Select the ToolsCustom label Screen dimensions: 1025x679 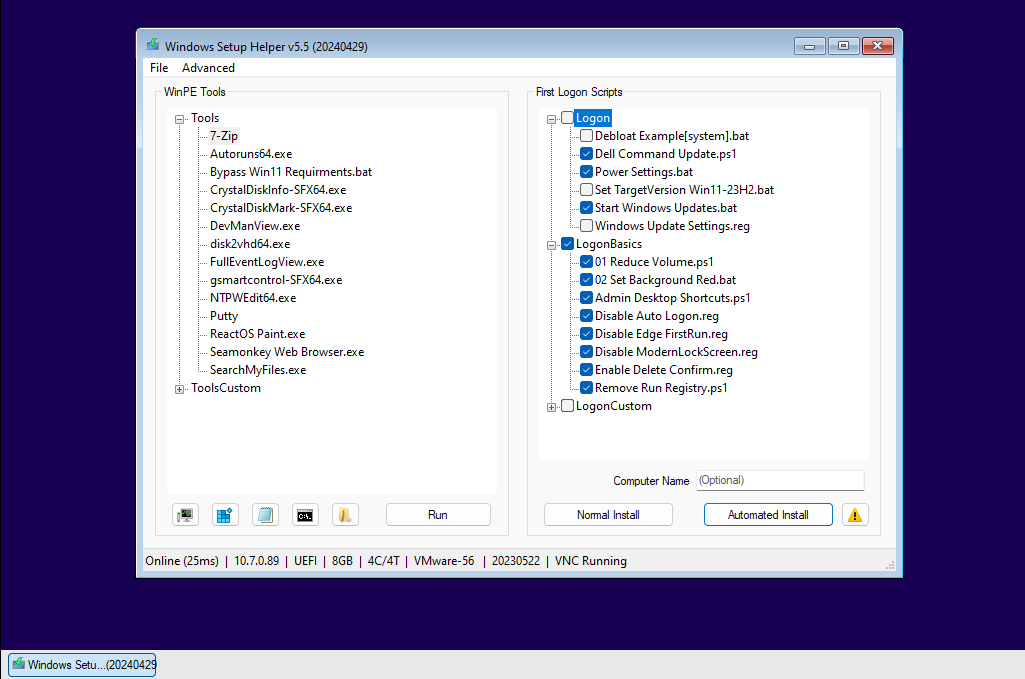point(226,388)
